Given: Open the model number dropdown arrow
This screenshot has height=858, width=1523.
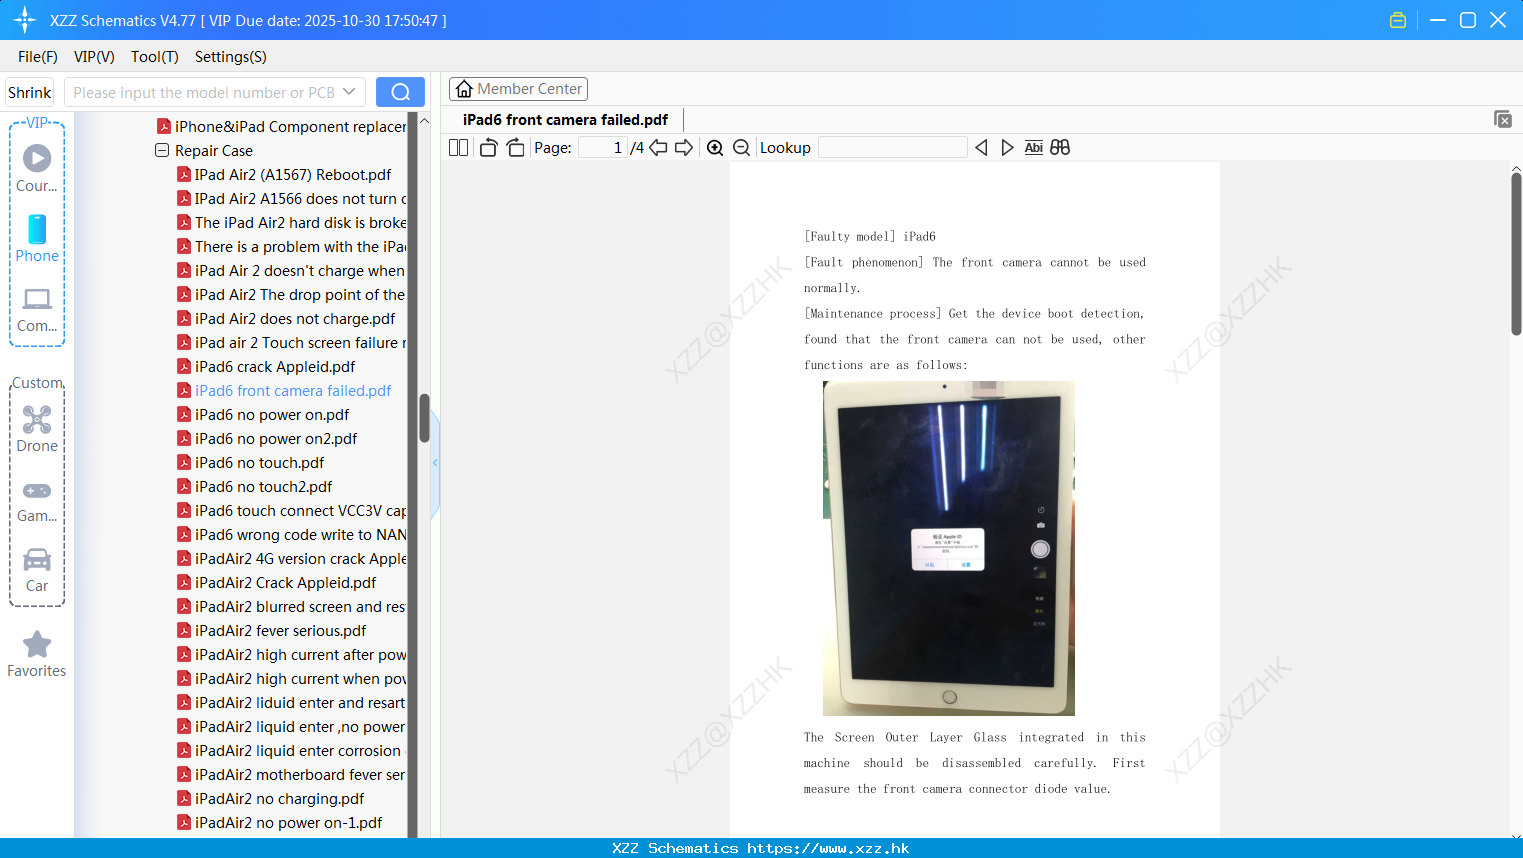Looking at the screenshot, I should (x=349, y=92).
